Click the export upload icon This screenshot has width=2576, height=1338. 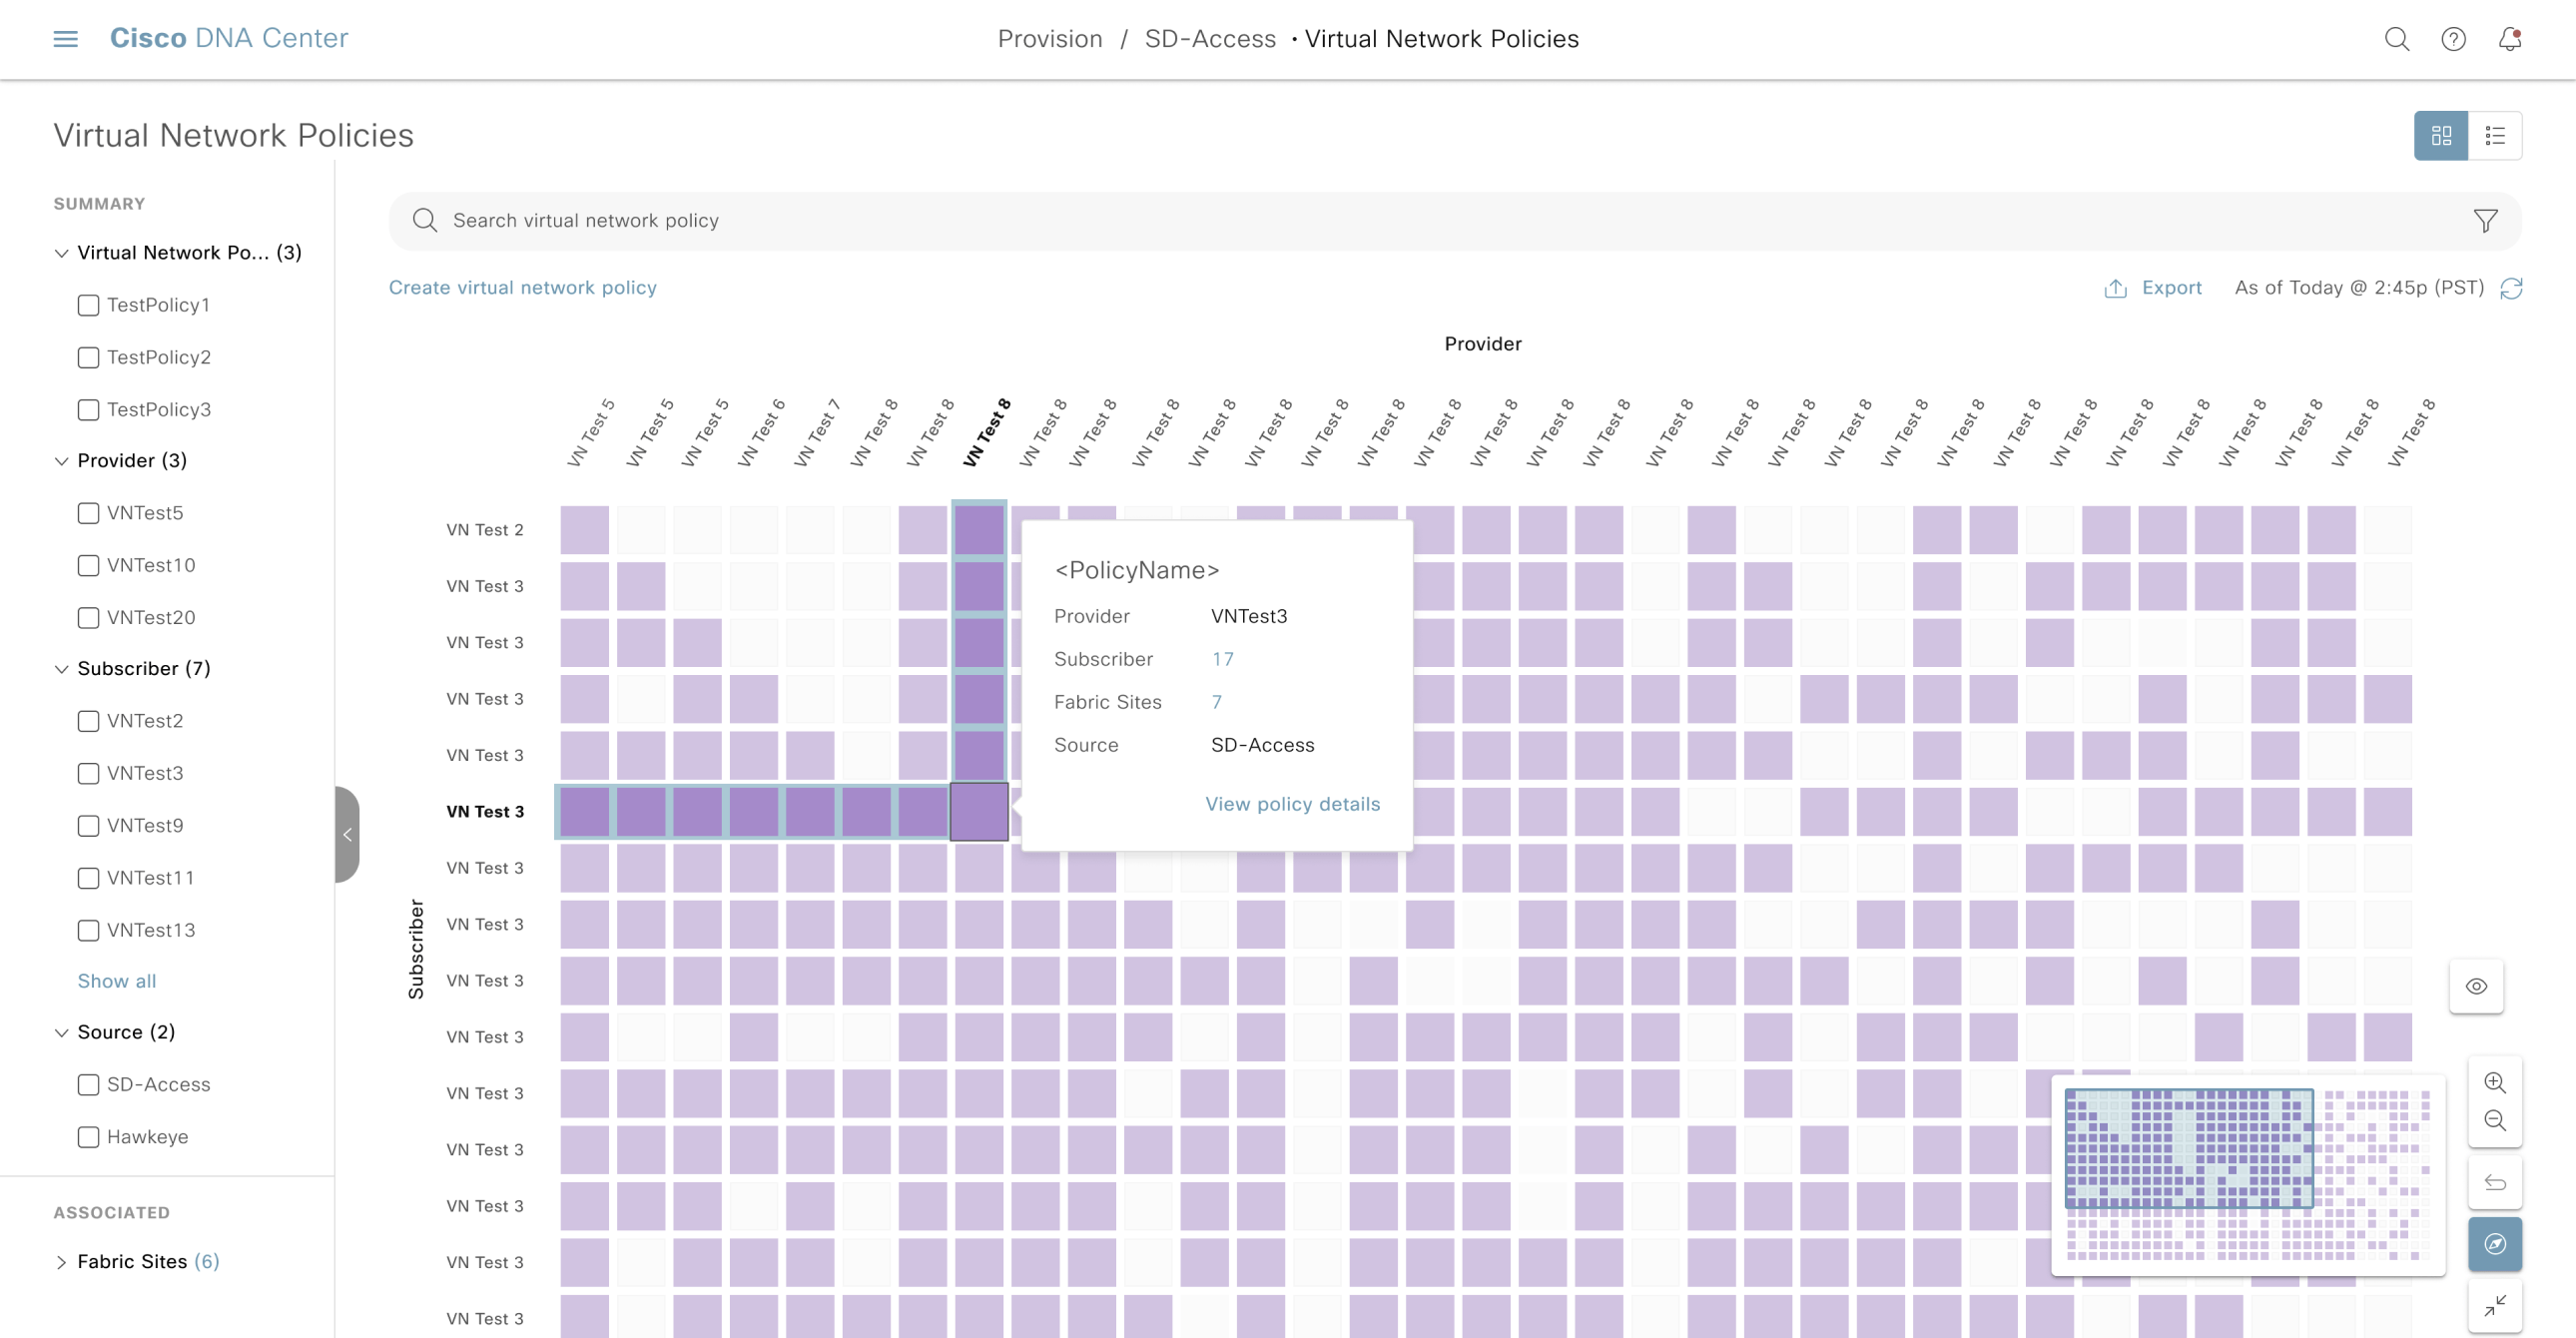(2115, 288)
